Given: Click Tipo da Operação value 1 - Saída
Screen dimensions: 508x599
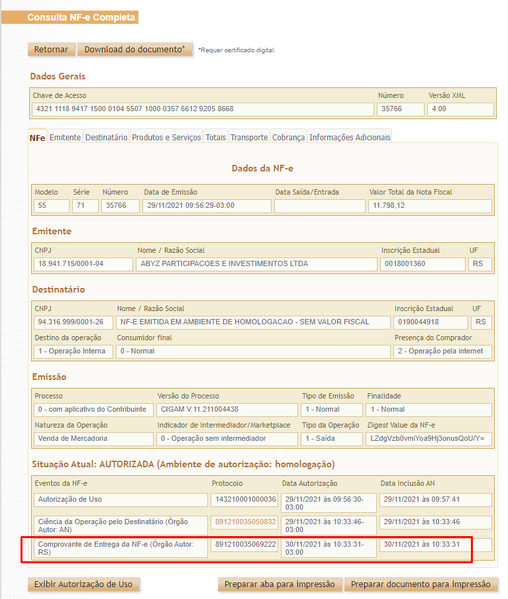Looking at the screenshot, I should (332, 439).
